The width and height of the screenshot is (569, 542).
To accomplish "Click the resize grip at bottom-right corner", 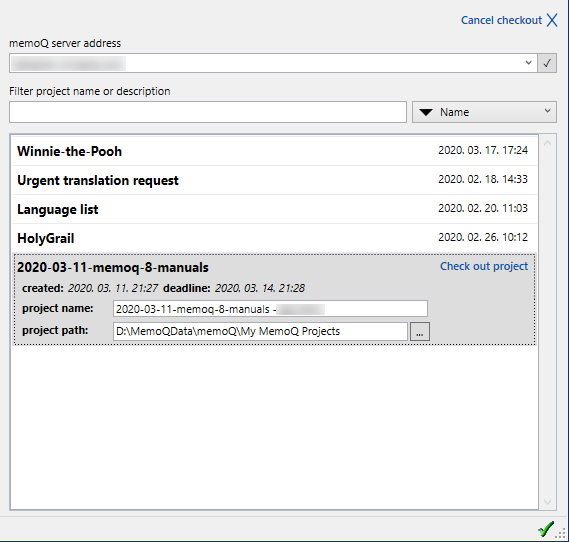I will point(561,533).
